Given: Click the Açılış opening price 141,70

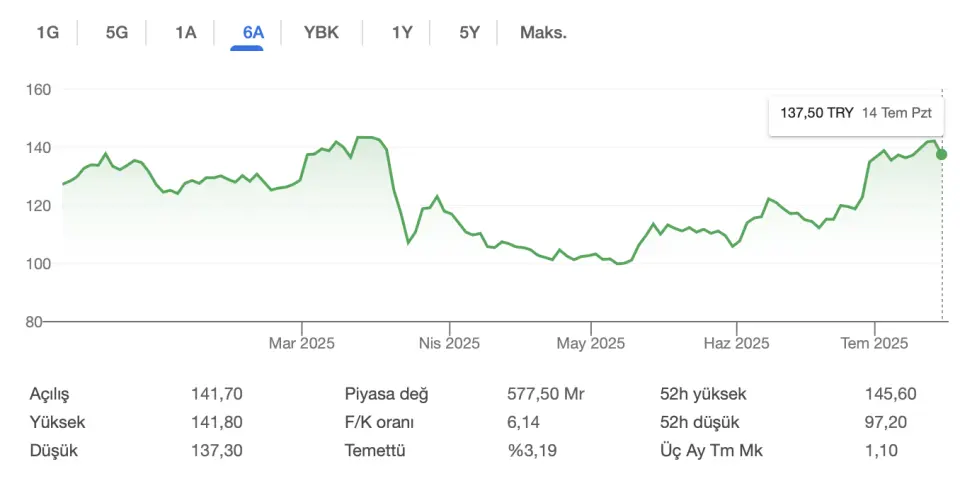Looking at the screenshot, I should [x=216, y=394].
